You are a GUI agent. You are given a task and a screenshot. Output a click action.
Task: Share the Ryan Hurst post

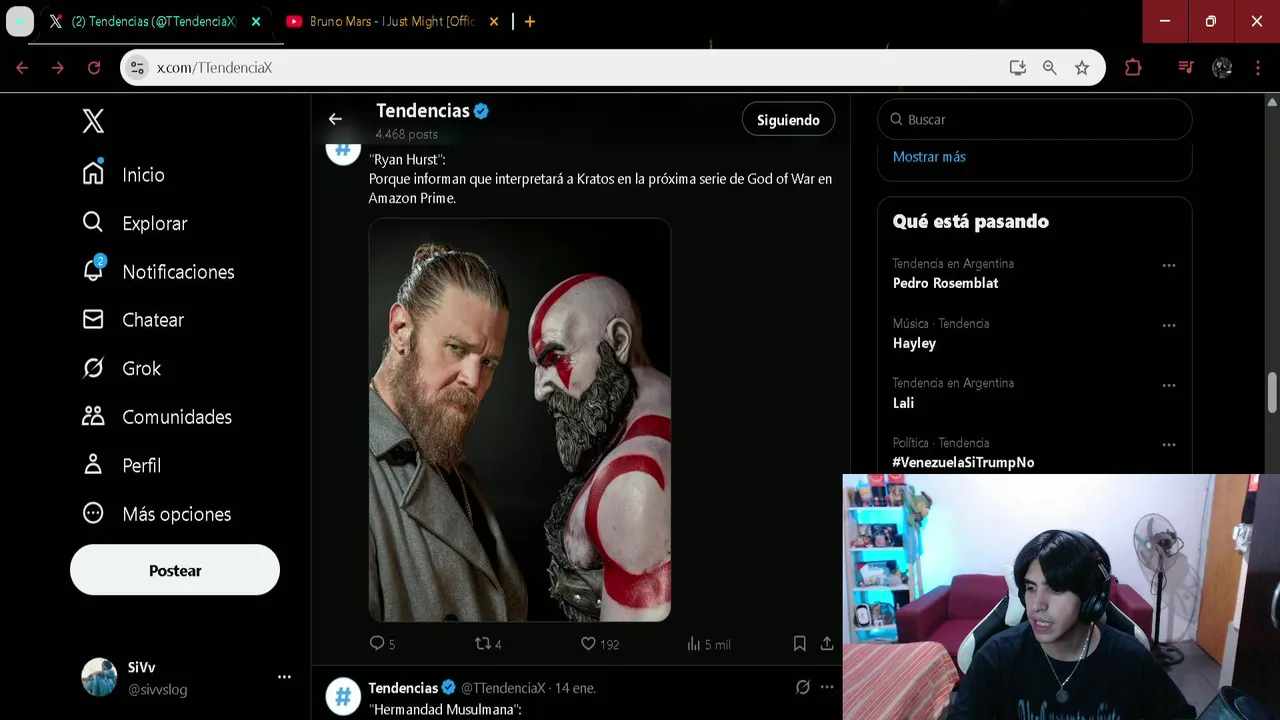(827, 644)
